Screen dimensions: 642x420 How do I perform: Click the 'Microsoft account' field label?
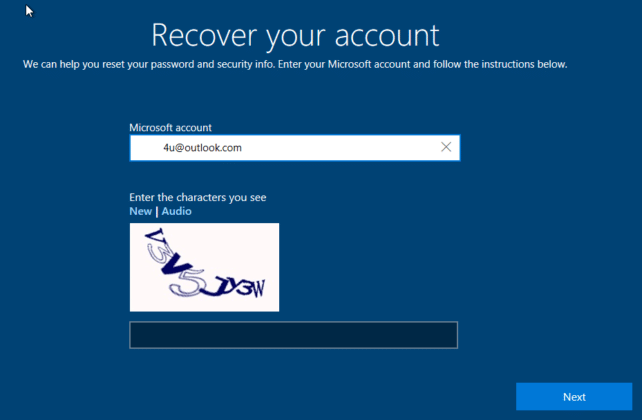(170, 128)
